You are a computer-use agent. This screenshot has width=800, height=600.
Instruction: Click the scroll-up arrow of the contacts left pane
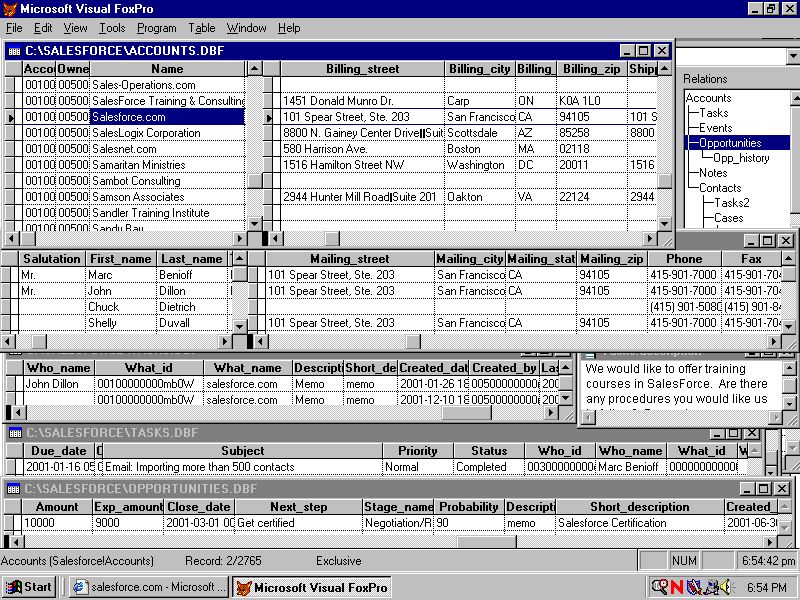click(239, 259)
